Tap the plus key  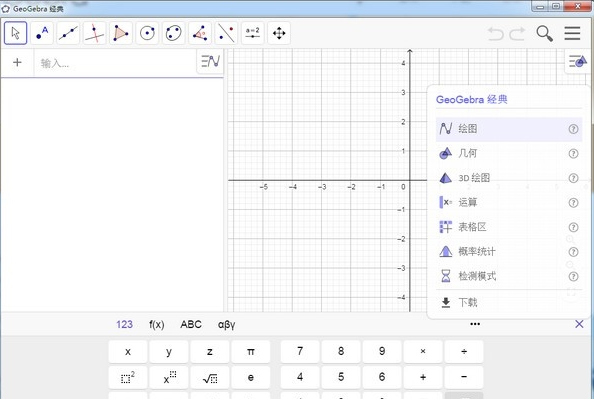point(423,377)
